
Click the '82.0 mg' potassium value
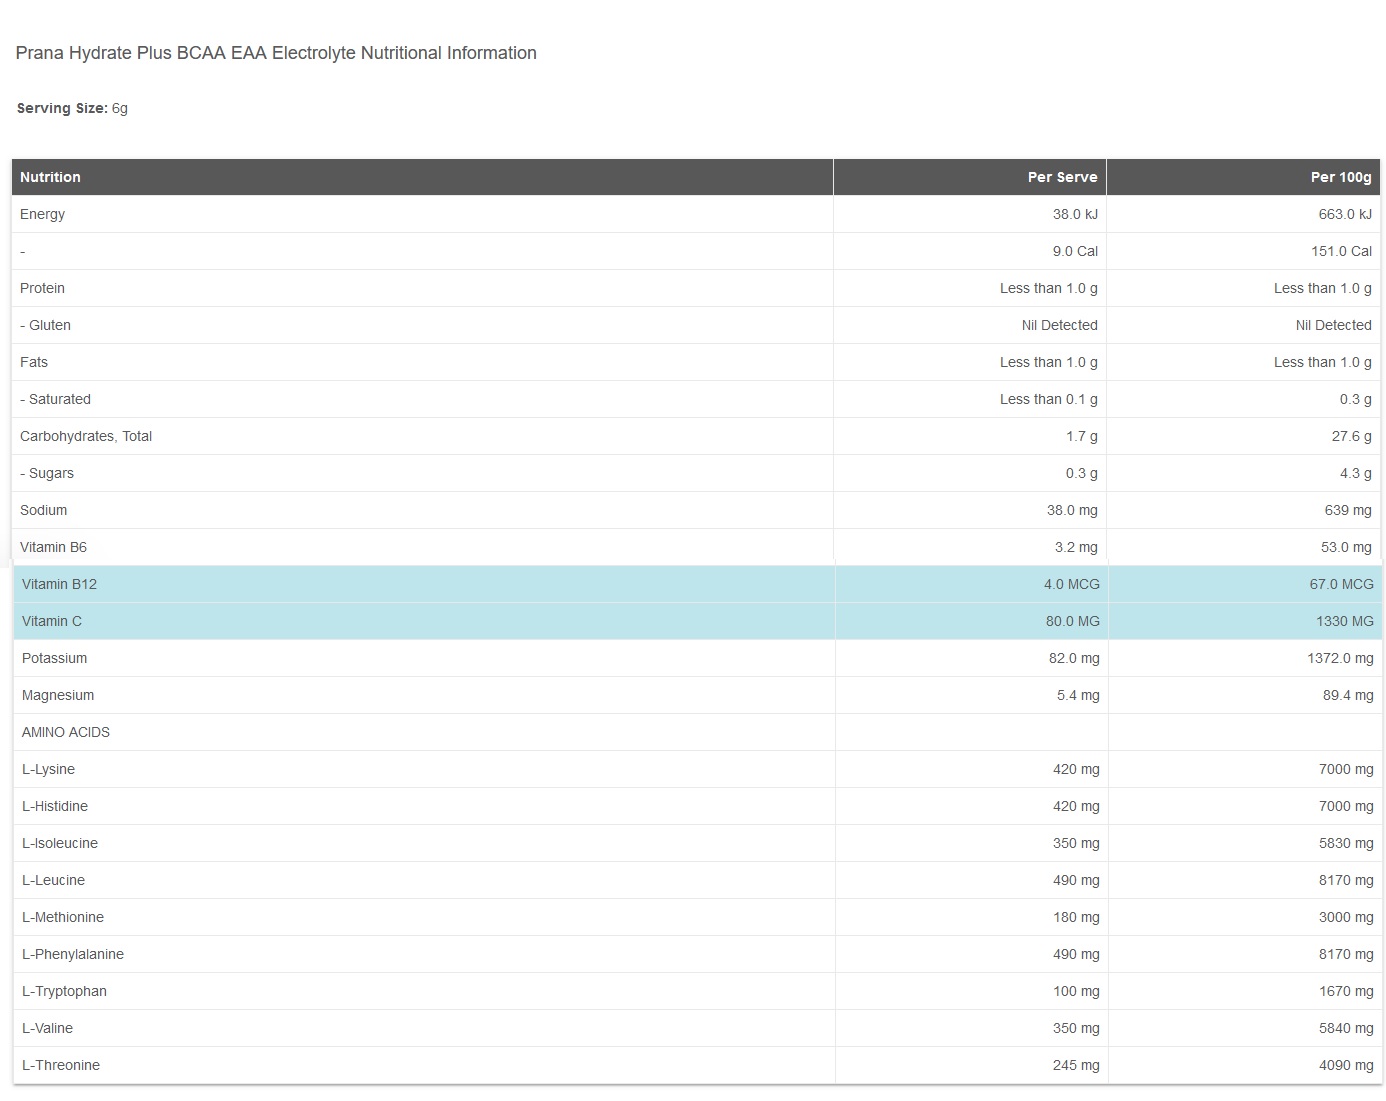pyautogui.click(x=1074, y=658)
